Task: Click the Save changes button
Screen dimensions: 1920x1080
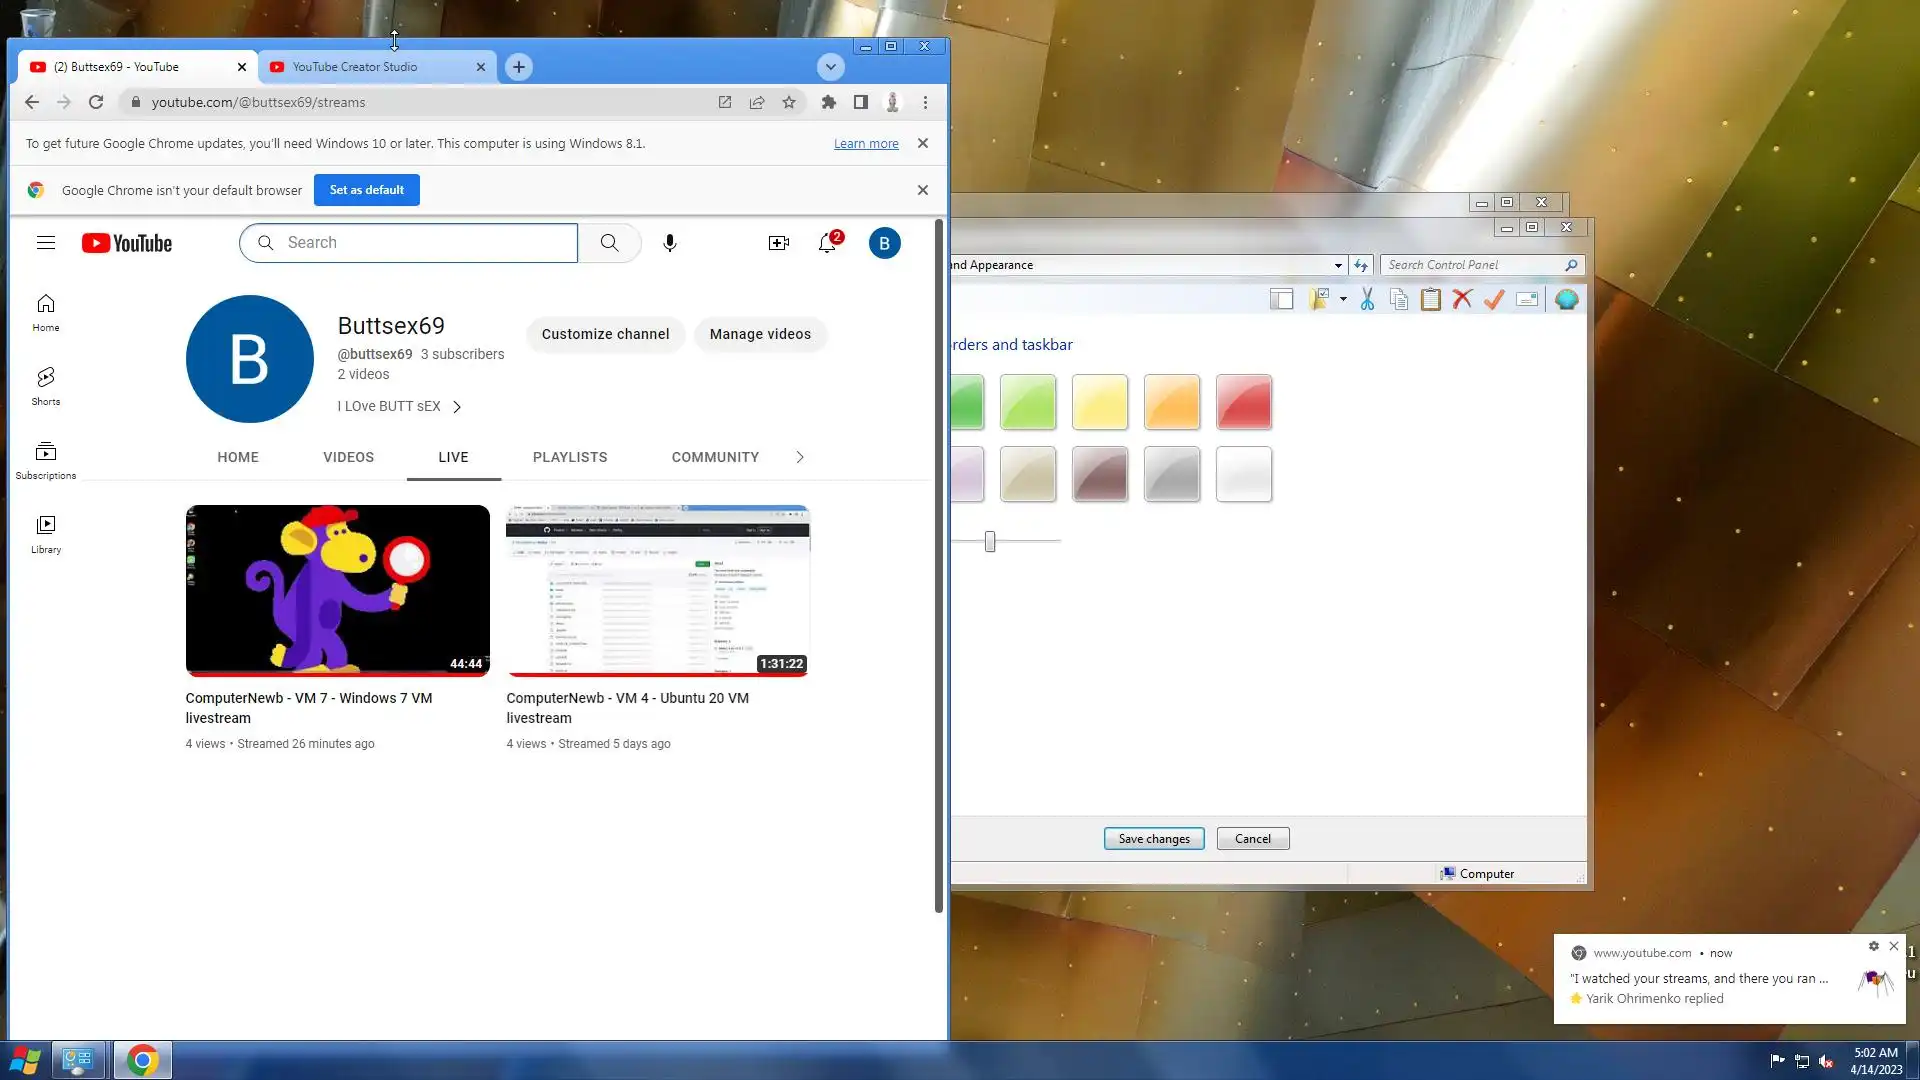Action: click(x=1154, y=839)
